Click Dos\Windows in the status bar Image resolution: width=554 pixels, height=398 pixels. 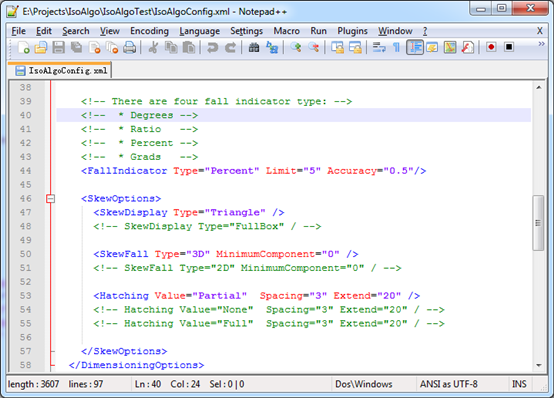point(364,384)
